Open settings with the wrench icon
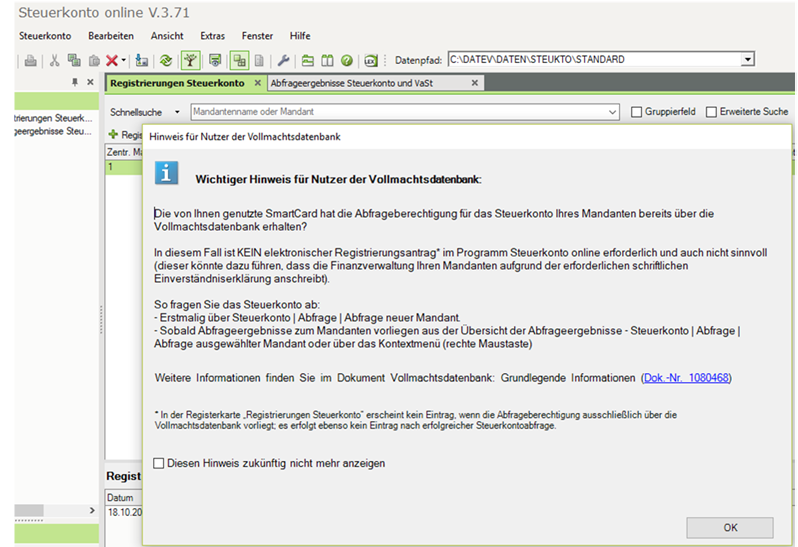 click(283, 61)
